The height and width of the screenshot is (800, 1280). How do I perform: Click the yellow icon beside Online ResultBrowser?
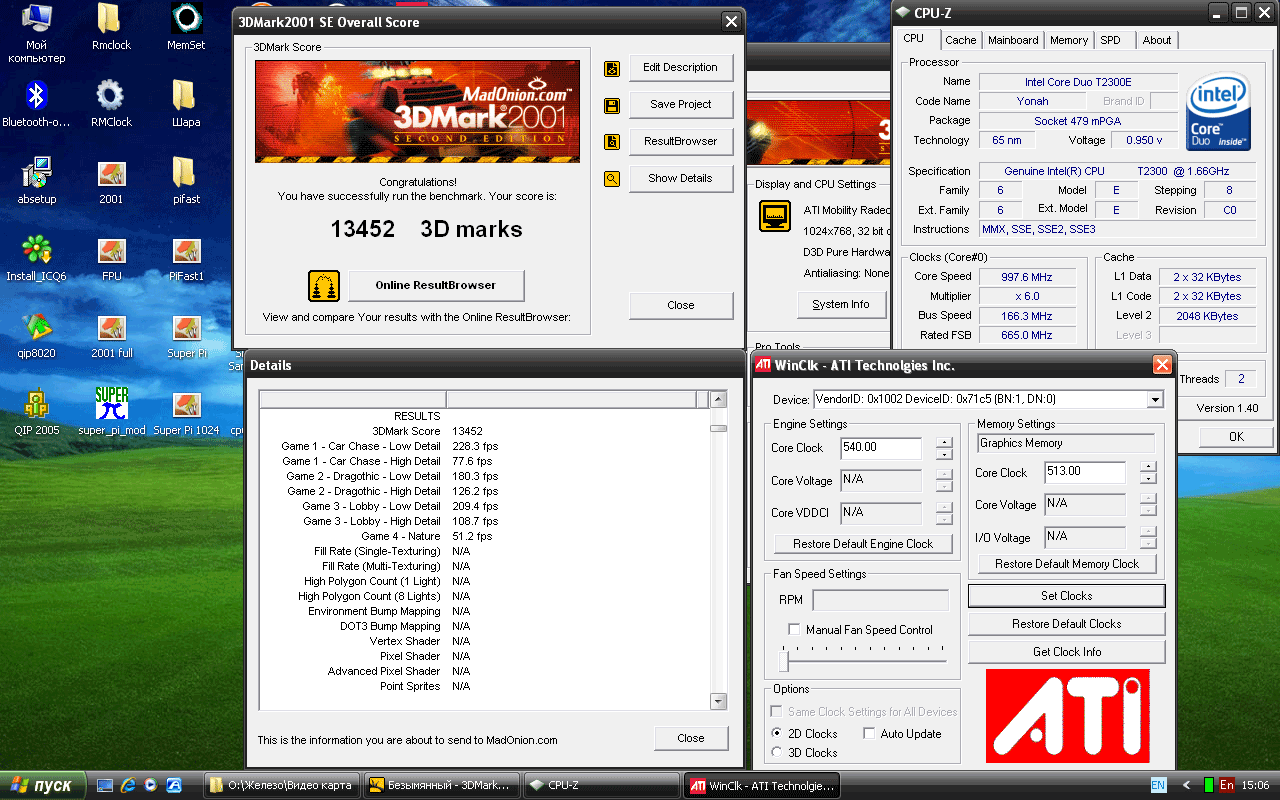pos(324,286)
